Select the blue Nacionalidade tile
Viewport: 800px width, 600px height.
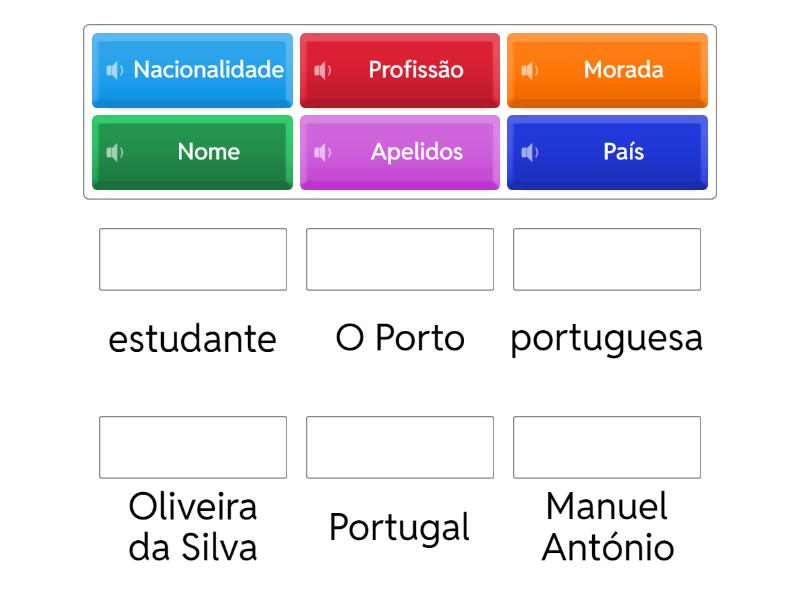[208, 70]
